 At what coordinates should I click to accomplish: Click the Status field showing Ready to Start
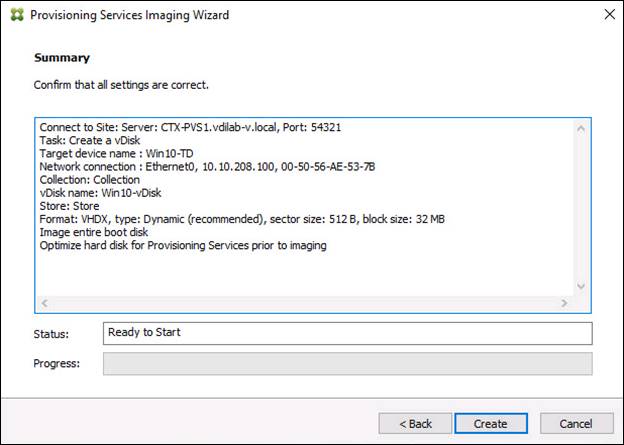[x=347, y=333]
